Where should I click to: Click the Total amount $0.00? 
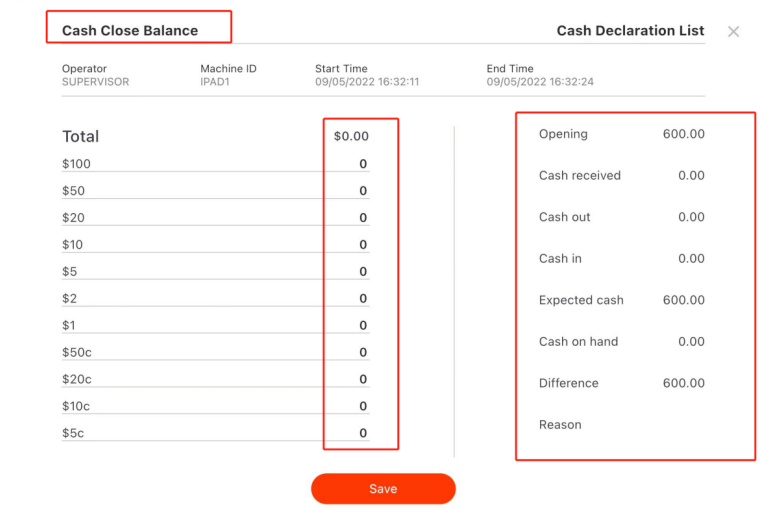pyautogui.click(x=351, y=136)
